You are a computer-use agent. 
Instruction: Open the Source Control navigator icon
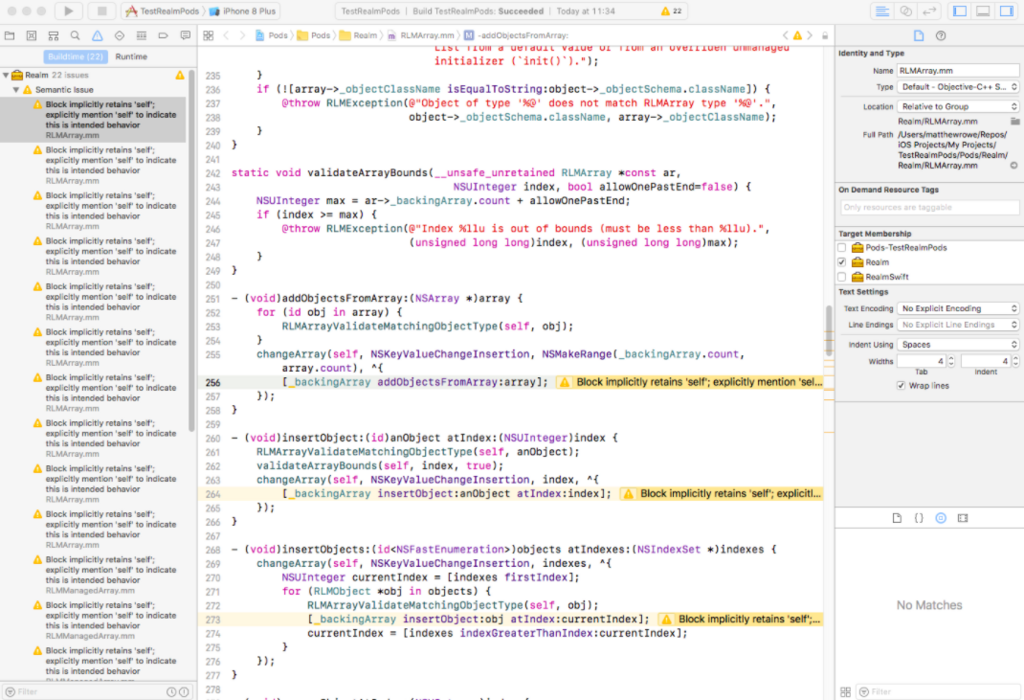31,36
